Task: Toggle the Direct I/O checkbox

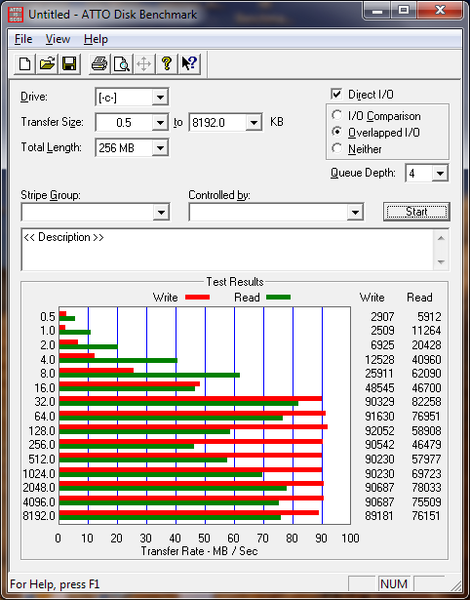Action: click(x=336, y=94)
